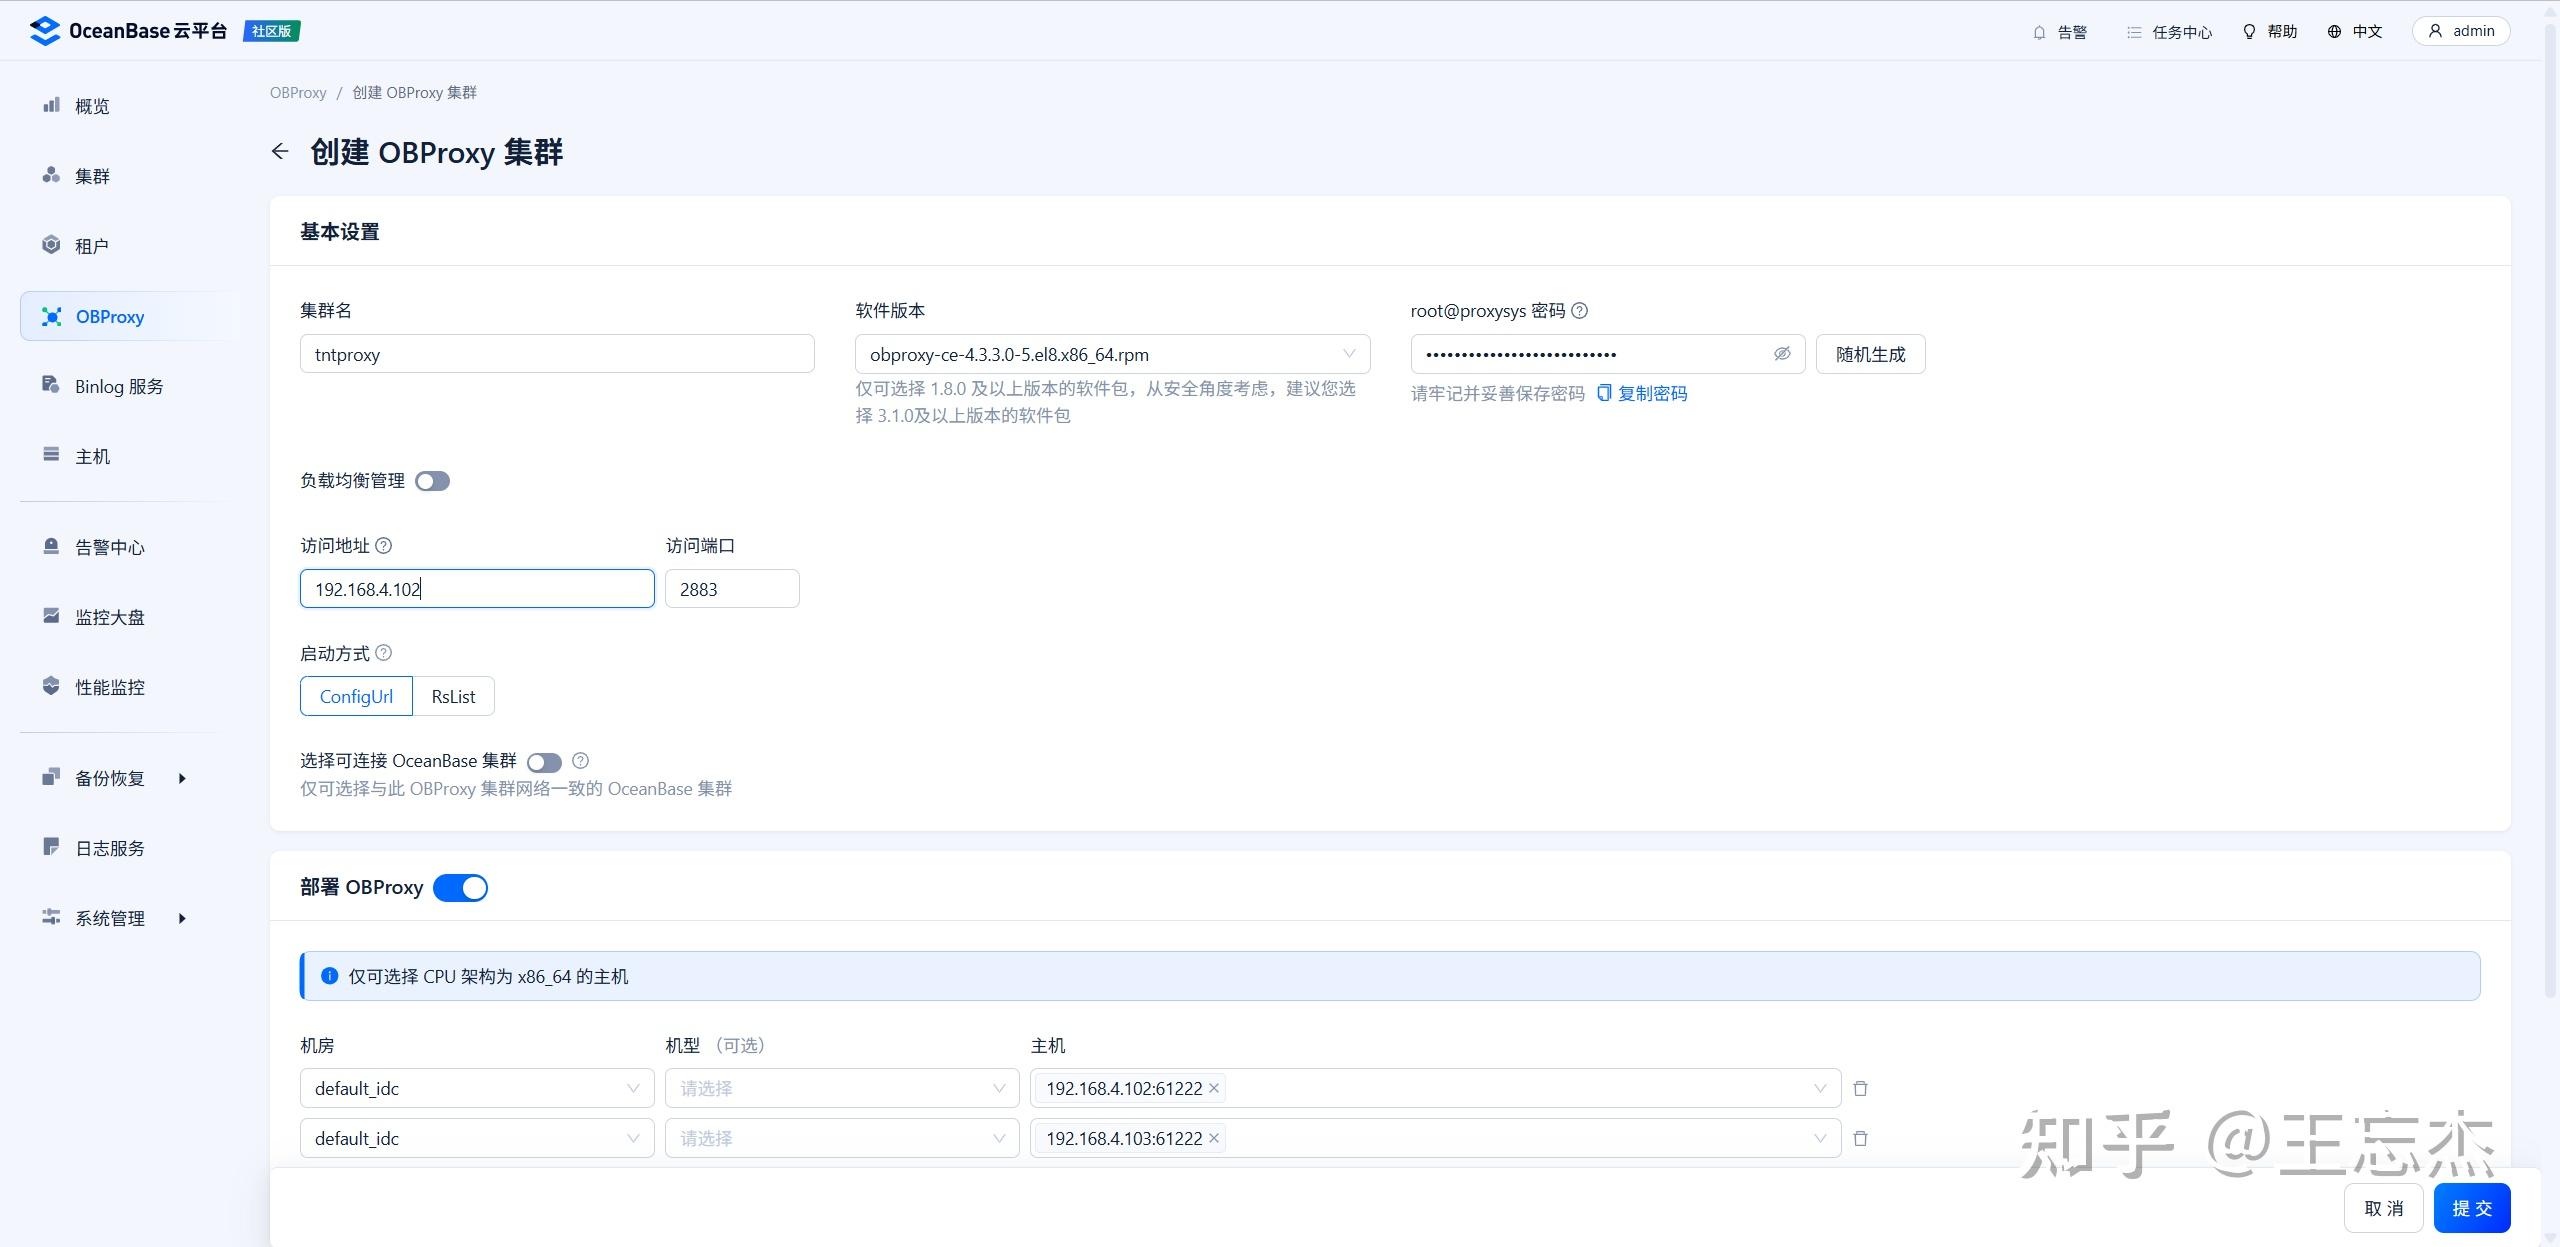Open the 告警中心 page

[109, 547]
